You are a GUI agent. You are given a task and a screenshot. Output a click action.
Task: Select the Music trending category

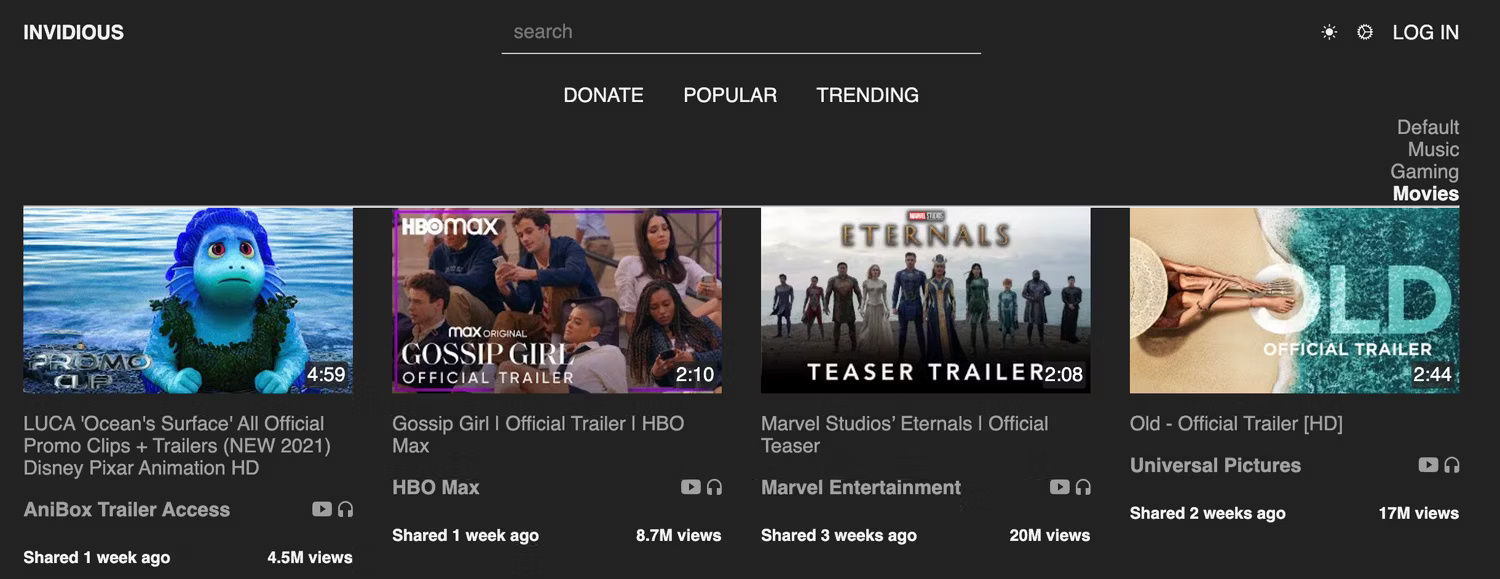click(1433, 149)
